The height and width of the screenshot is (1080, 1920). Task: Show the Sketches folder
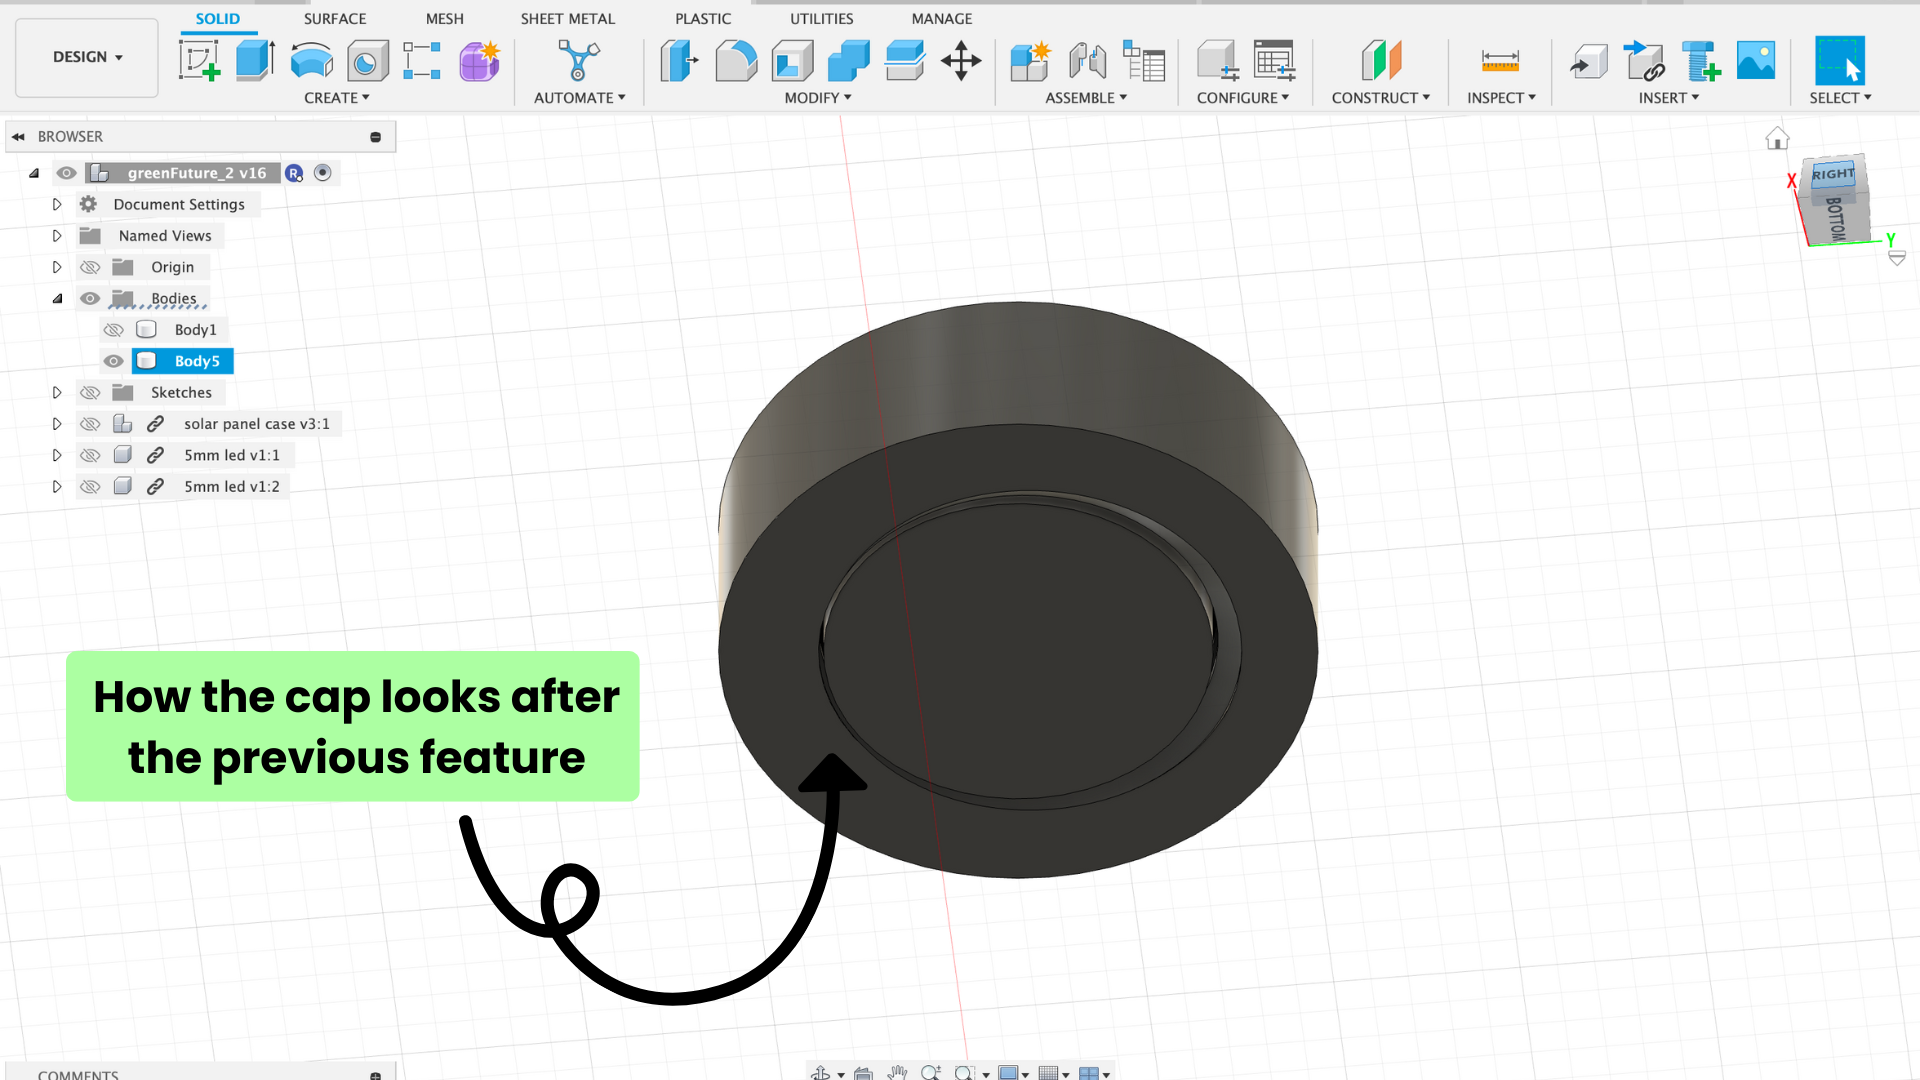coord(90,392)
